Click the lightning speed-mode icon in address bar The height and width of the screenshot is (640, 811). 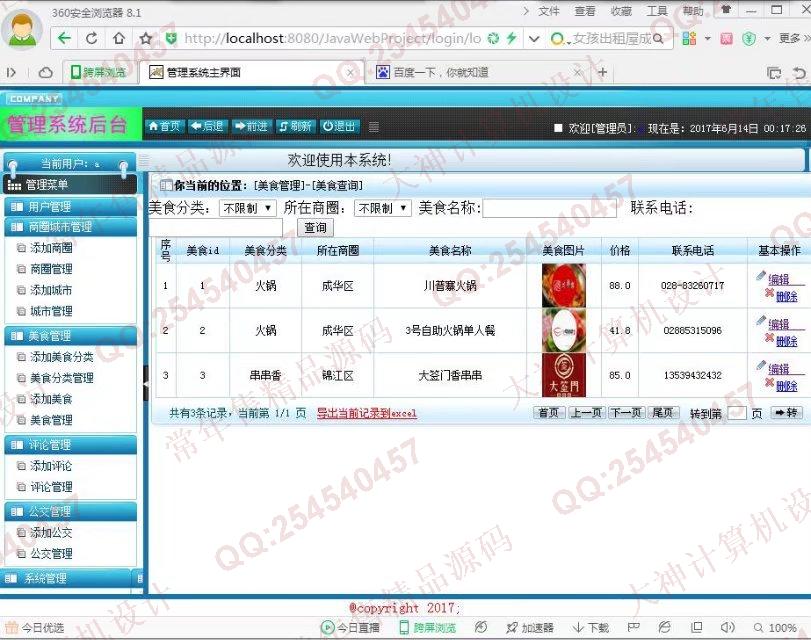[x=512, y=38]
